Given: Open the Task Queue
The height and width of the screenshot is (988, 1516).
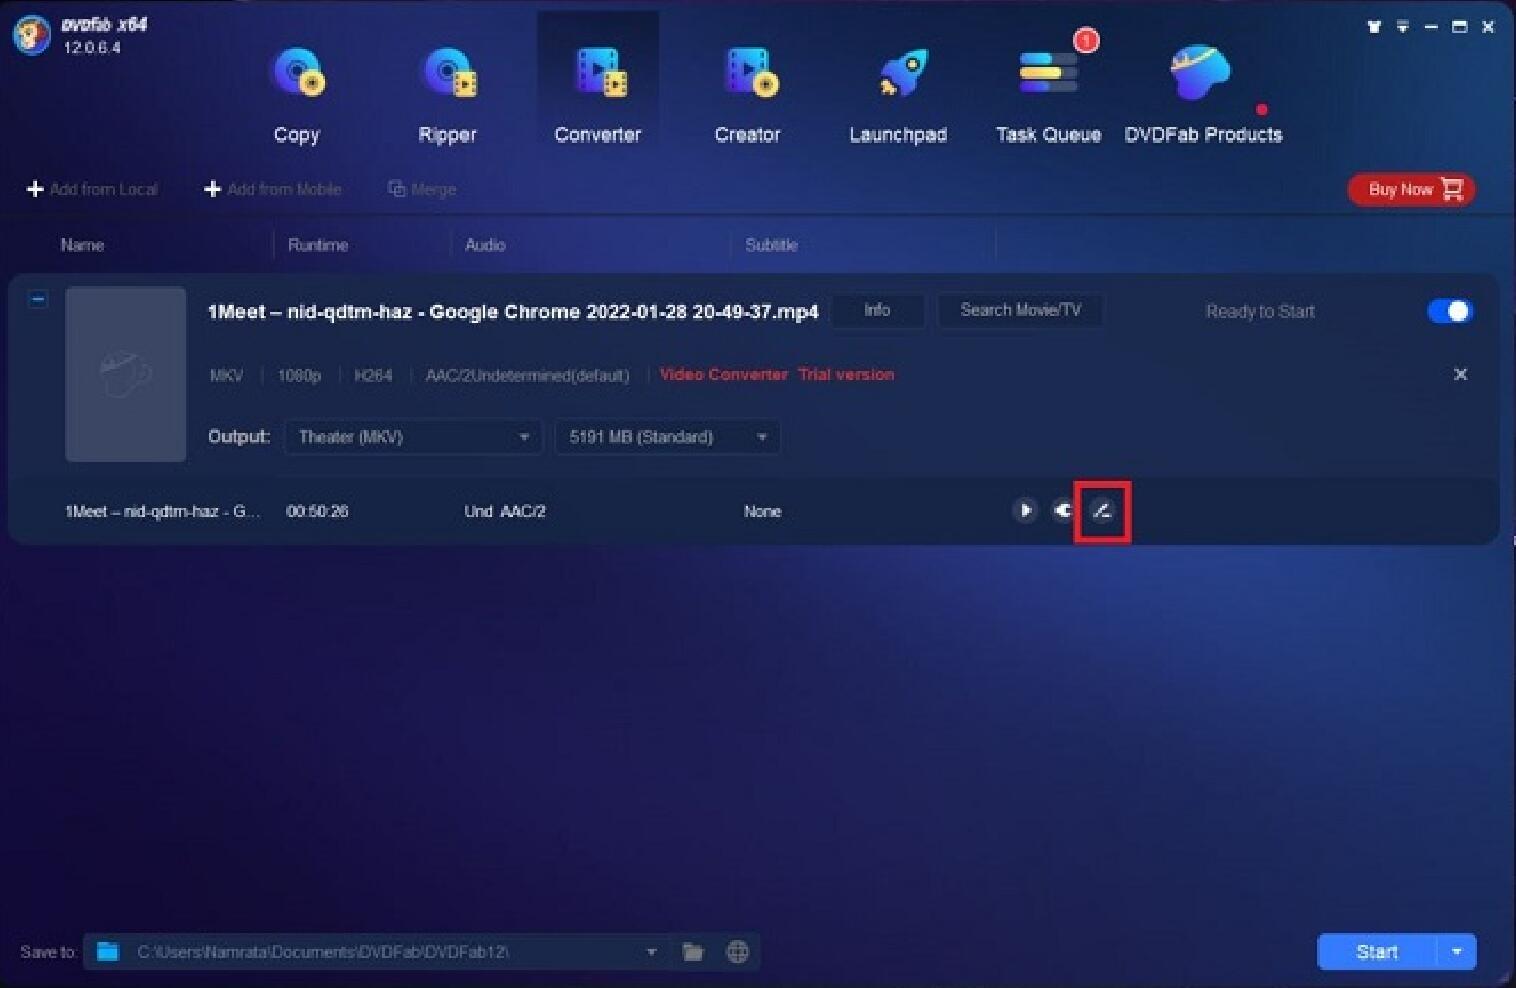Looking at the screenshot, I should tap(1048, 96).
